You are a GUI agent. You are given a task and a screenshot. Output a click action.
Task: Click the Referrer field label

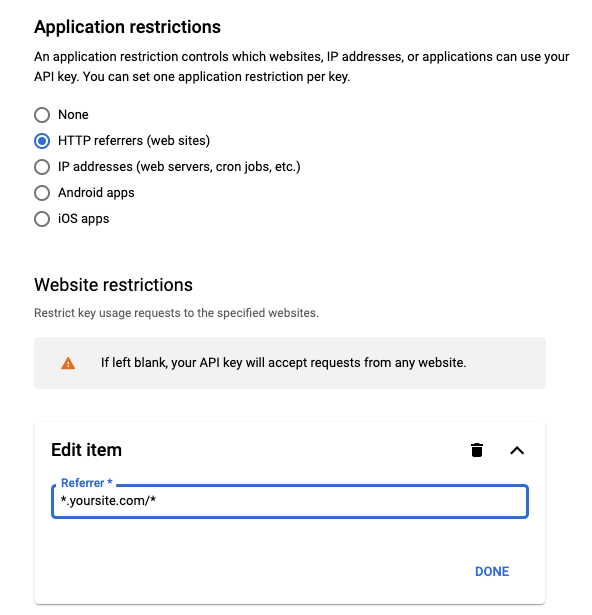(87, 483)
